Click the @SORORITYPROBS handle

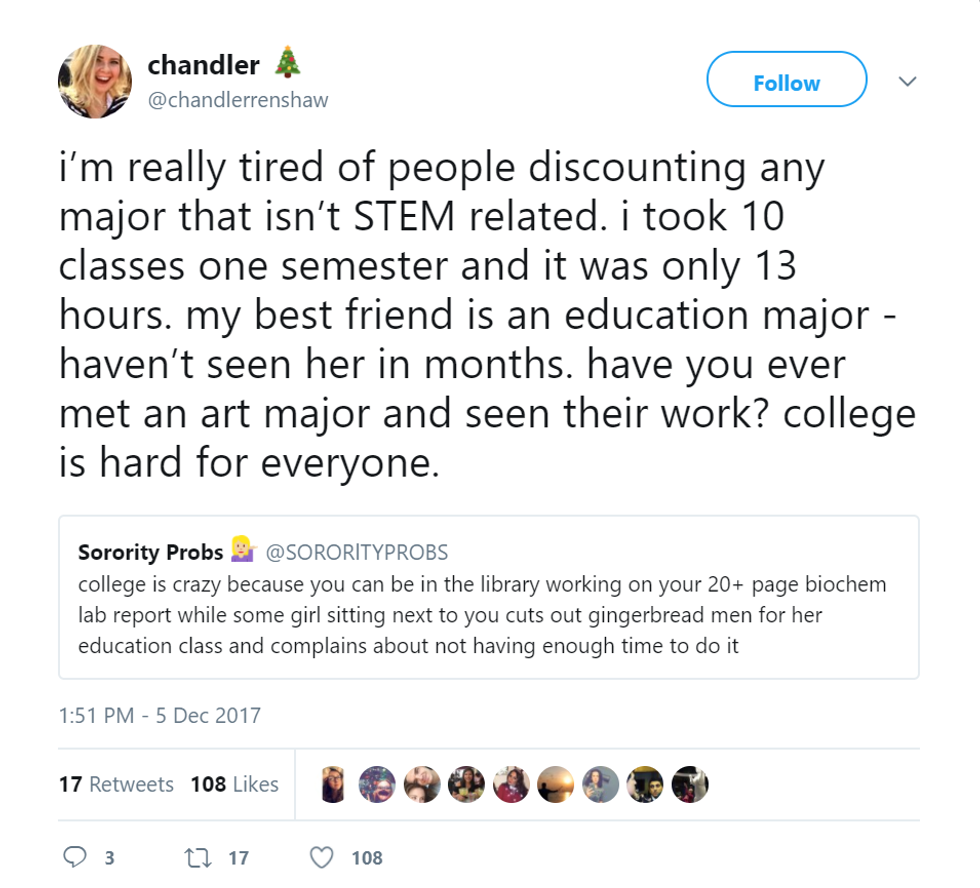(355, 552)
